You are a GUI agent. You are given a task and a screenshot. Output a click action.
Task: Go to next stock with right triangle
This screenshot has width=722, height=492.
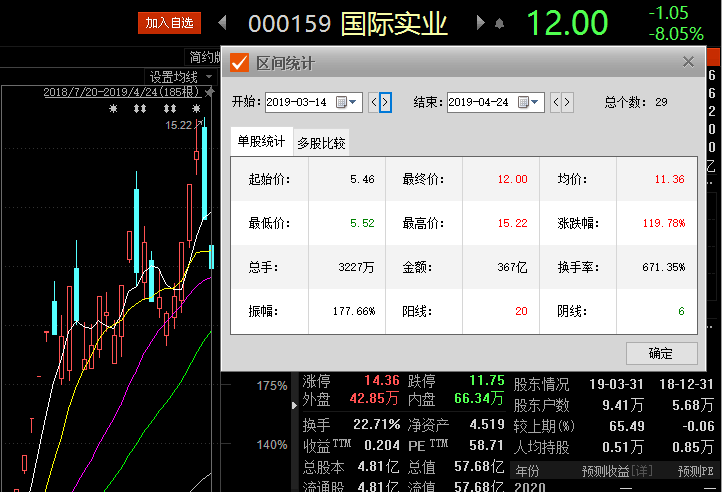[x=481, y=23]
